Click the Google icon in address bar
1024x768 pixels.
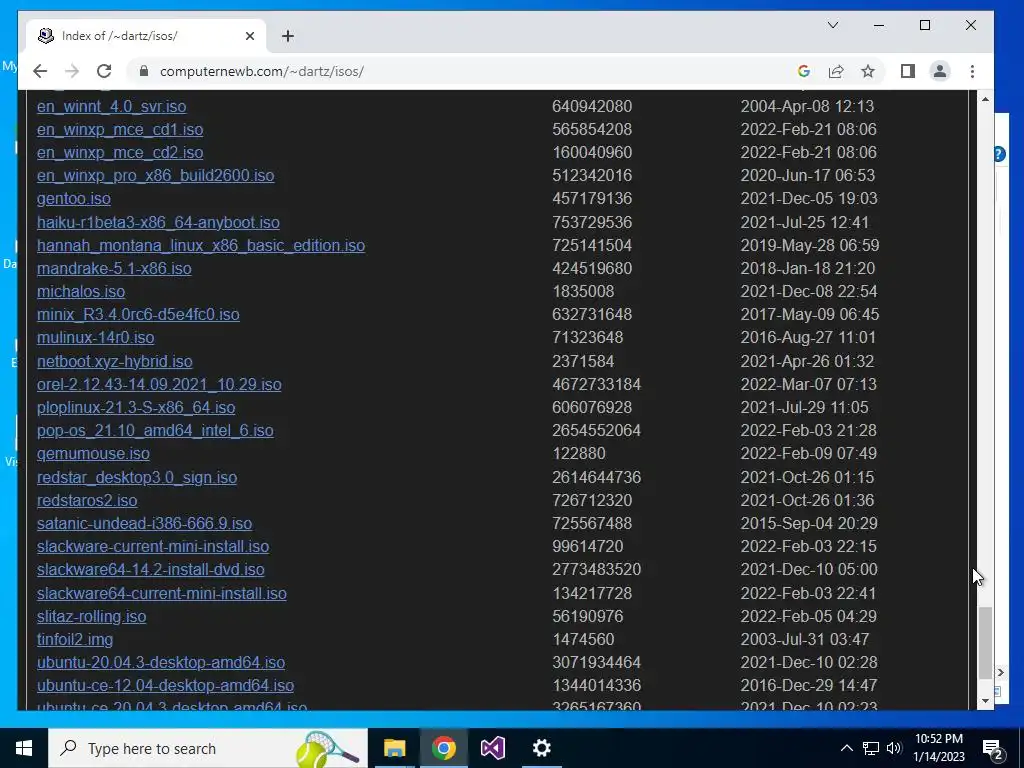804,71
